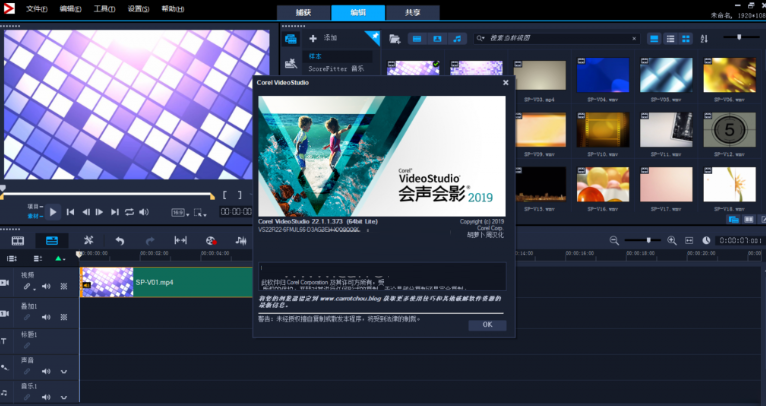This screenshot has height=406, width=766.
Task: Click the project duration clock icon
Action: [x=706, y=240]
